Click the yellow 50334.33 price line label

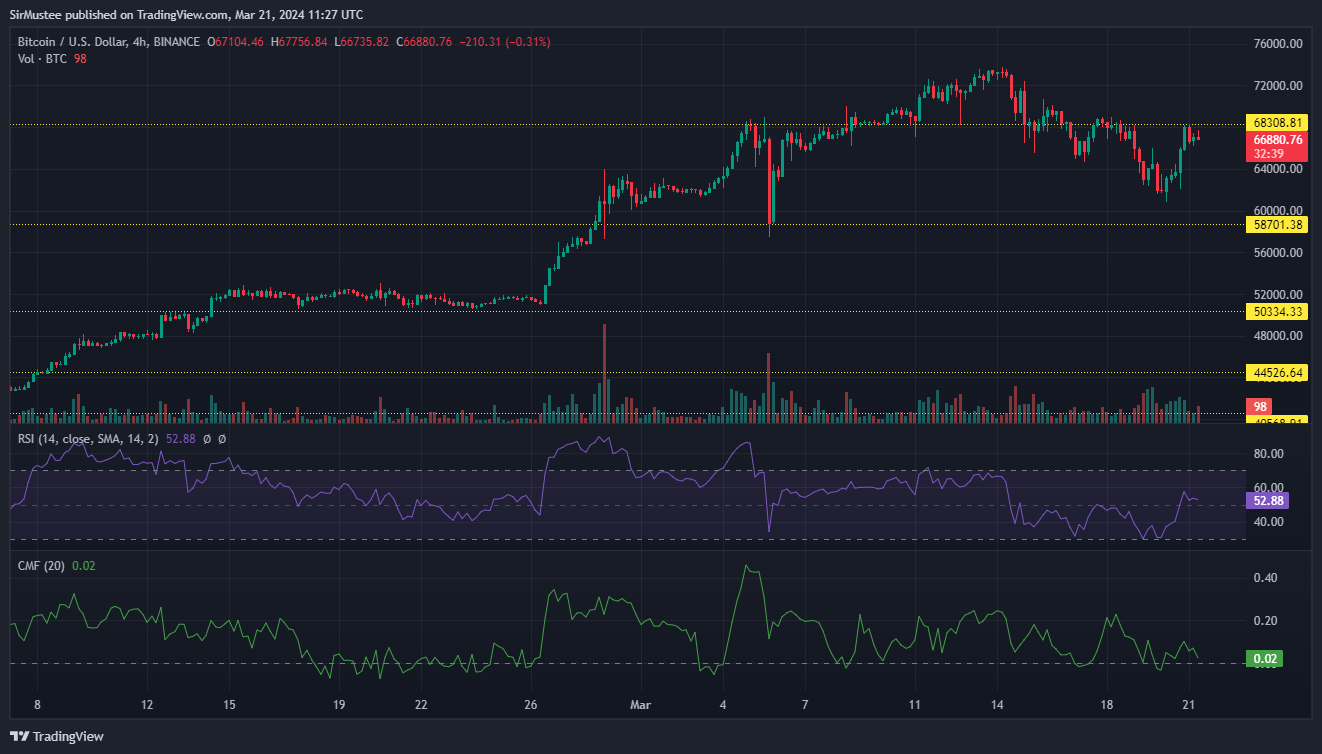click(1277, 312)
